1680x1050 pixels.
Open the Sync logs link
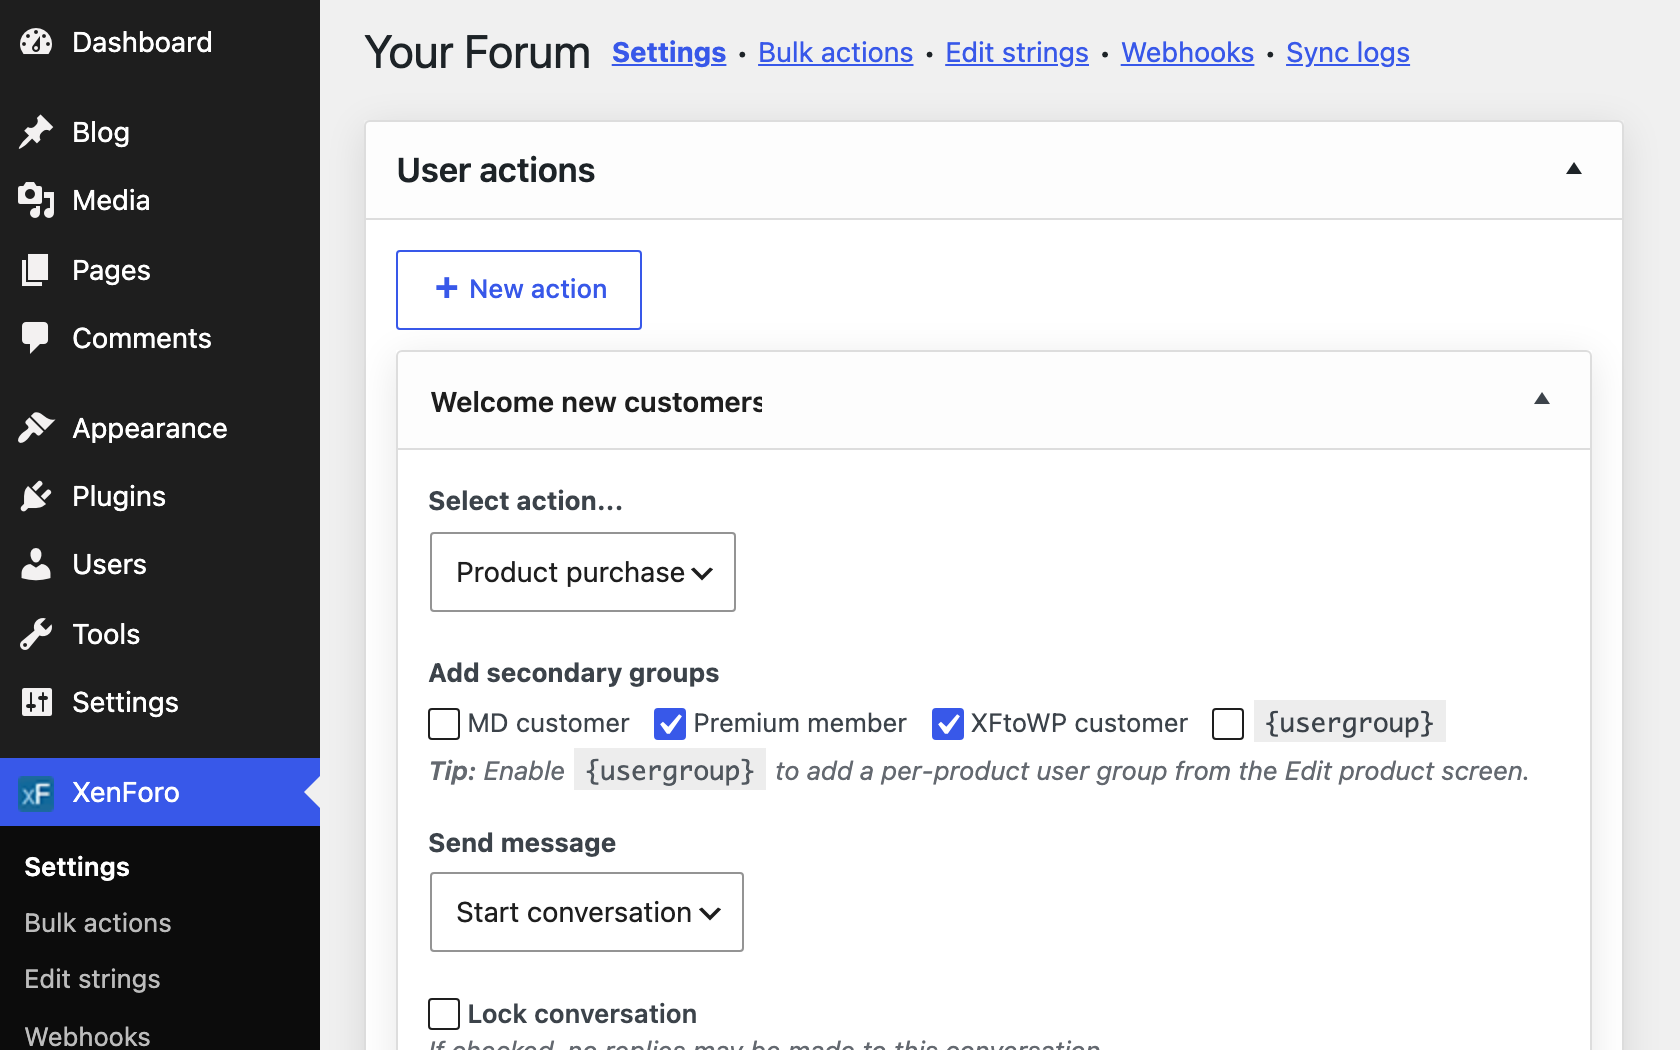click(1348, 52)
